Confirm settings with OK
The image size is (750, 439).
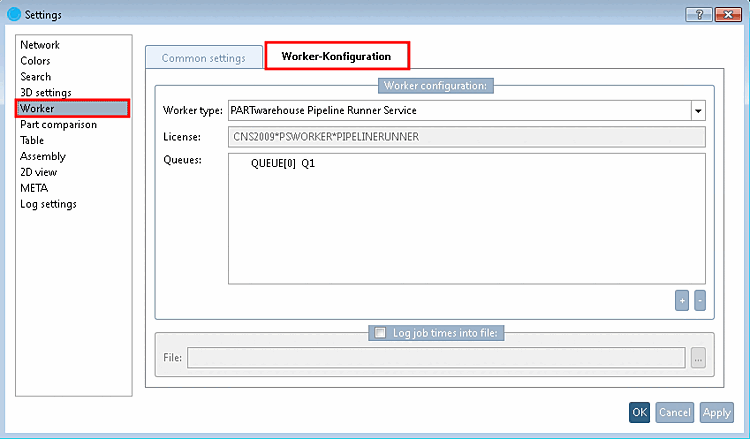pyautogui.click(x=640, y=412)
